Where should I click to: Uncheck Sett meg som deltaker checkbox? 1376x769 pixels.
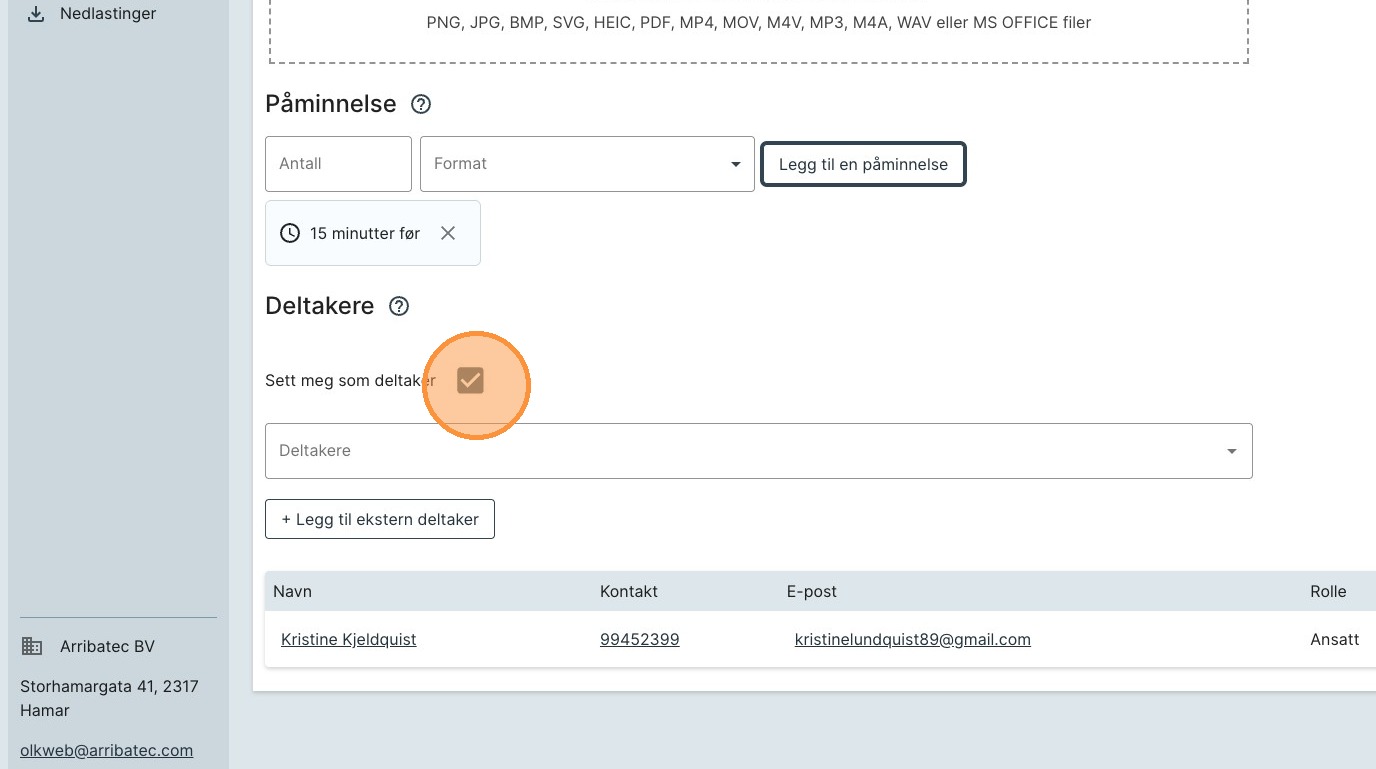coord(470,380)
